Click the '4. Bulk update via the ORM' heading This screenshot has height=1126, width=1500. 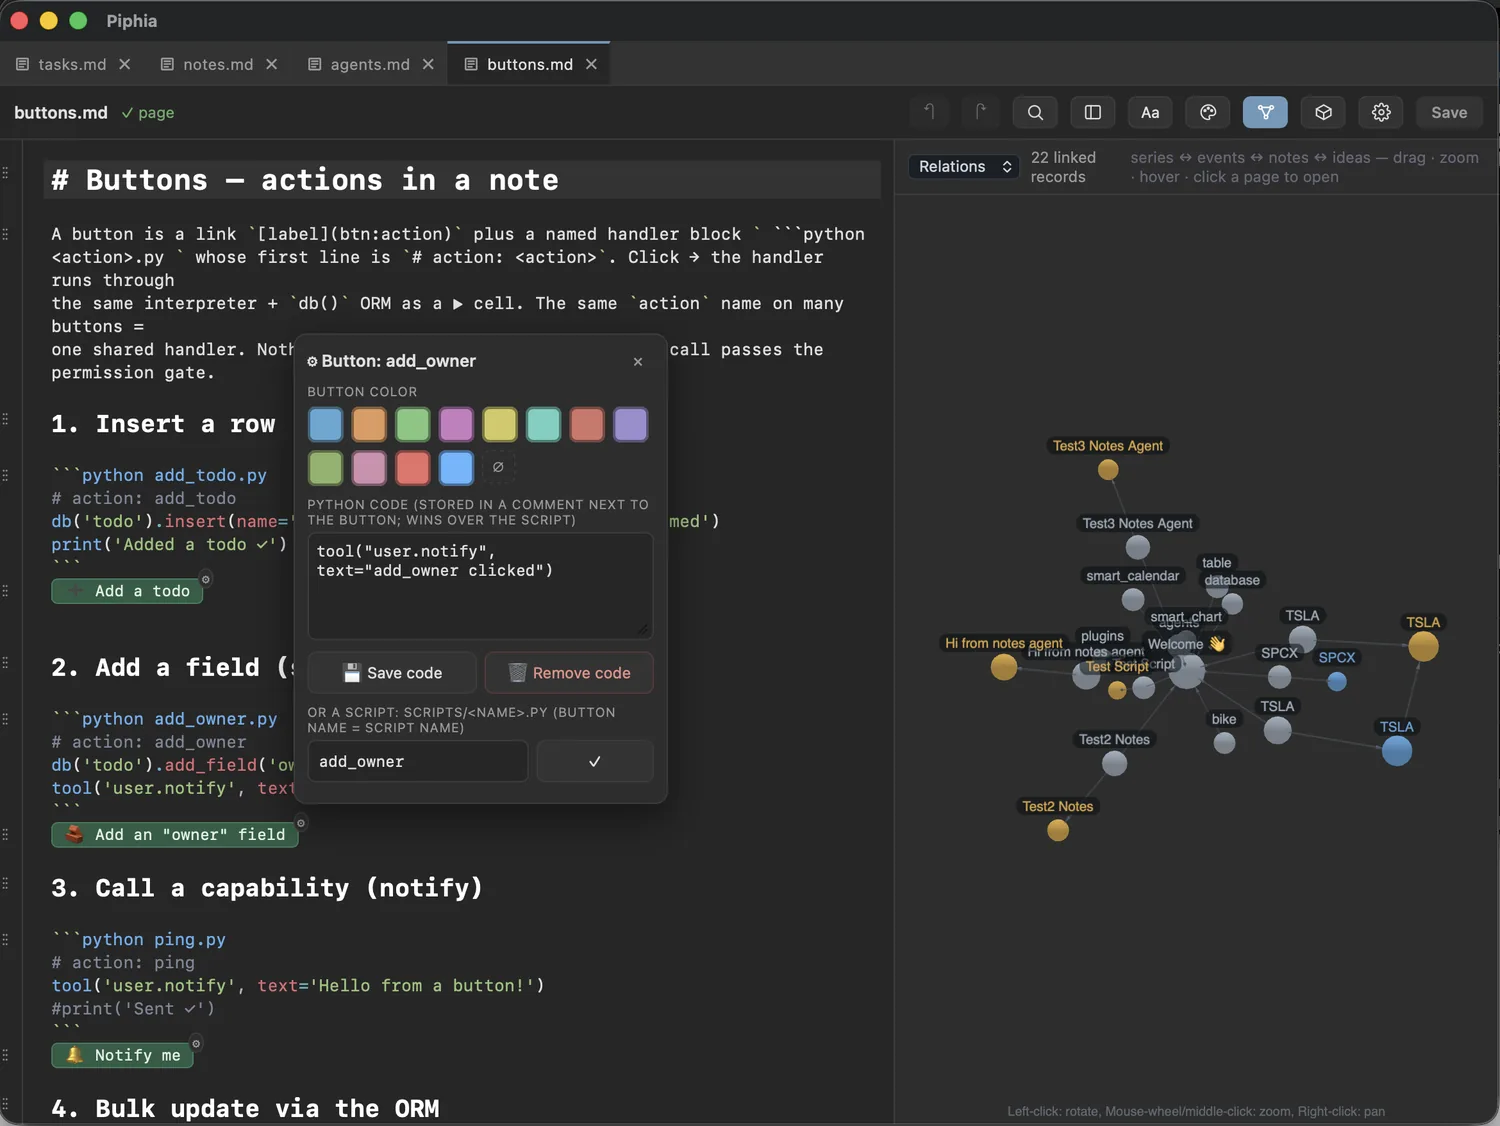(245, 1108)
